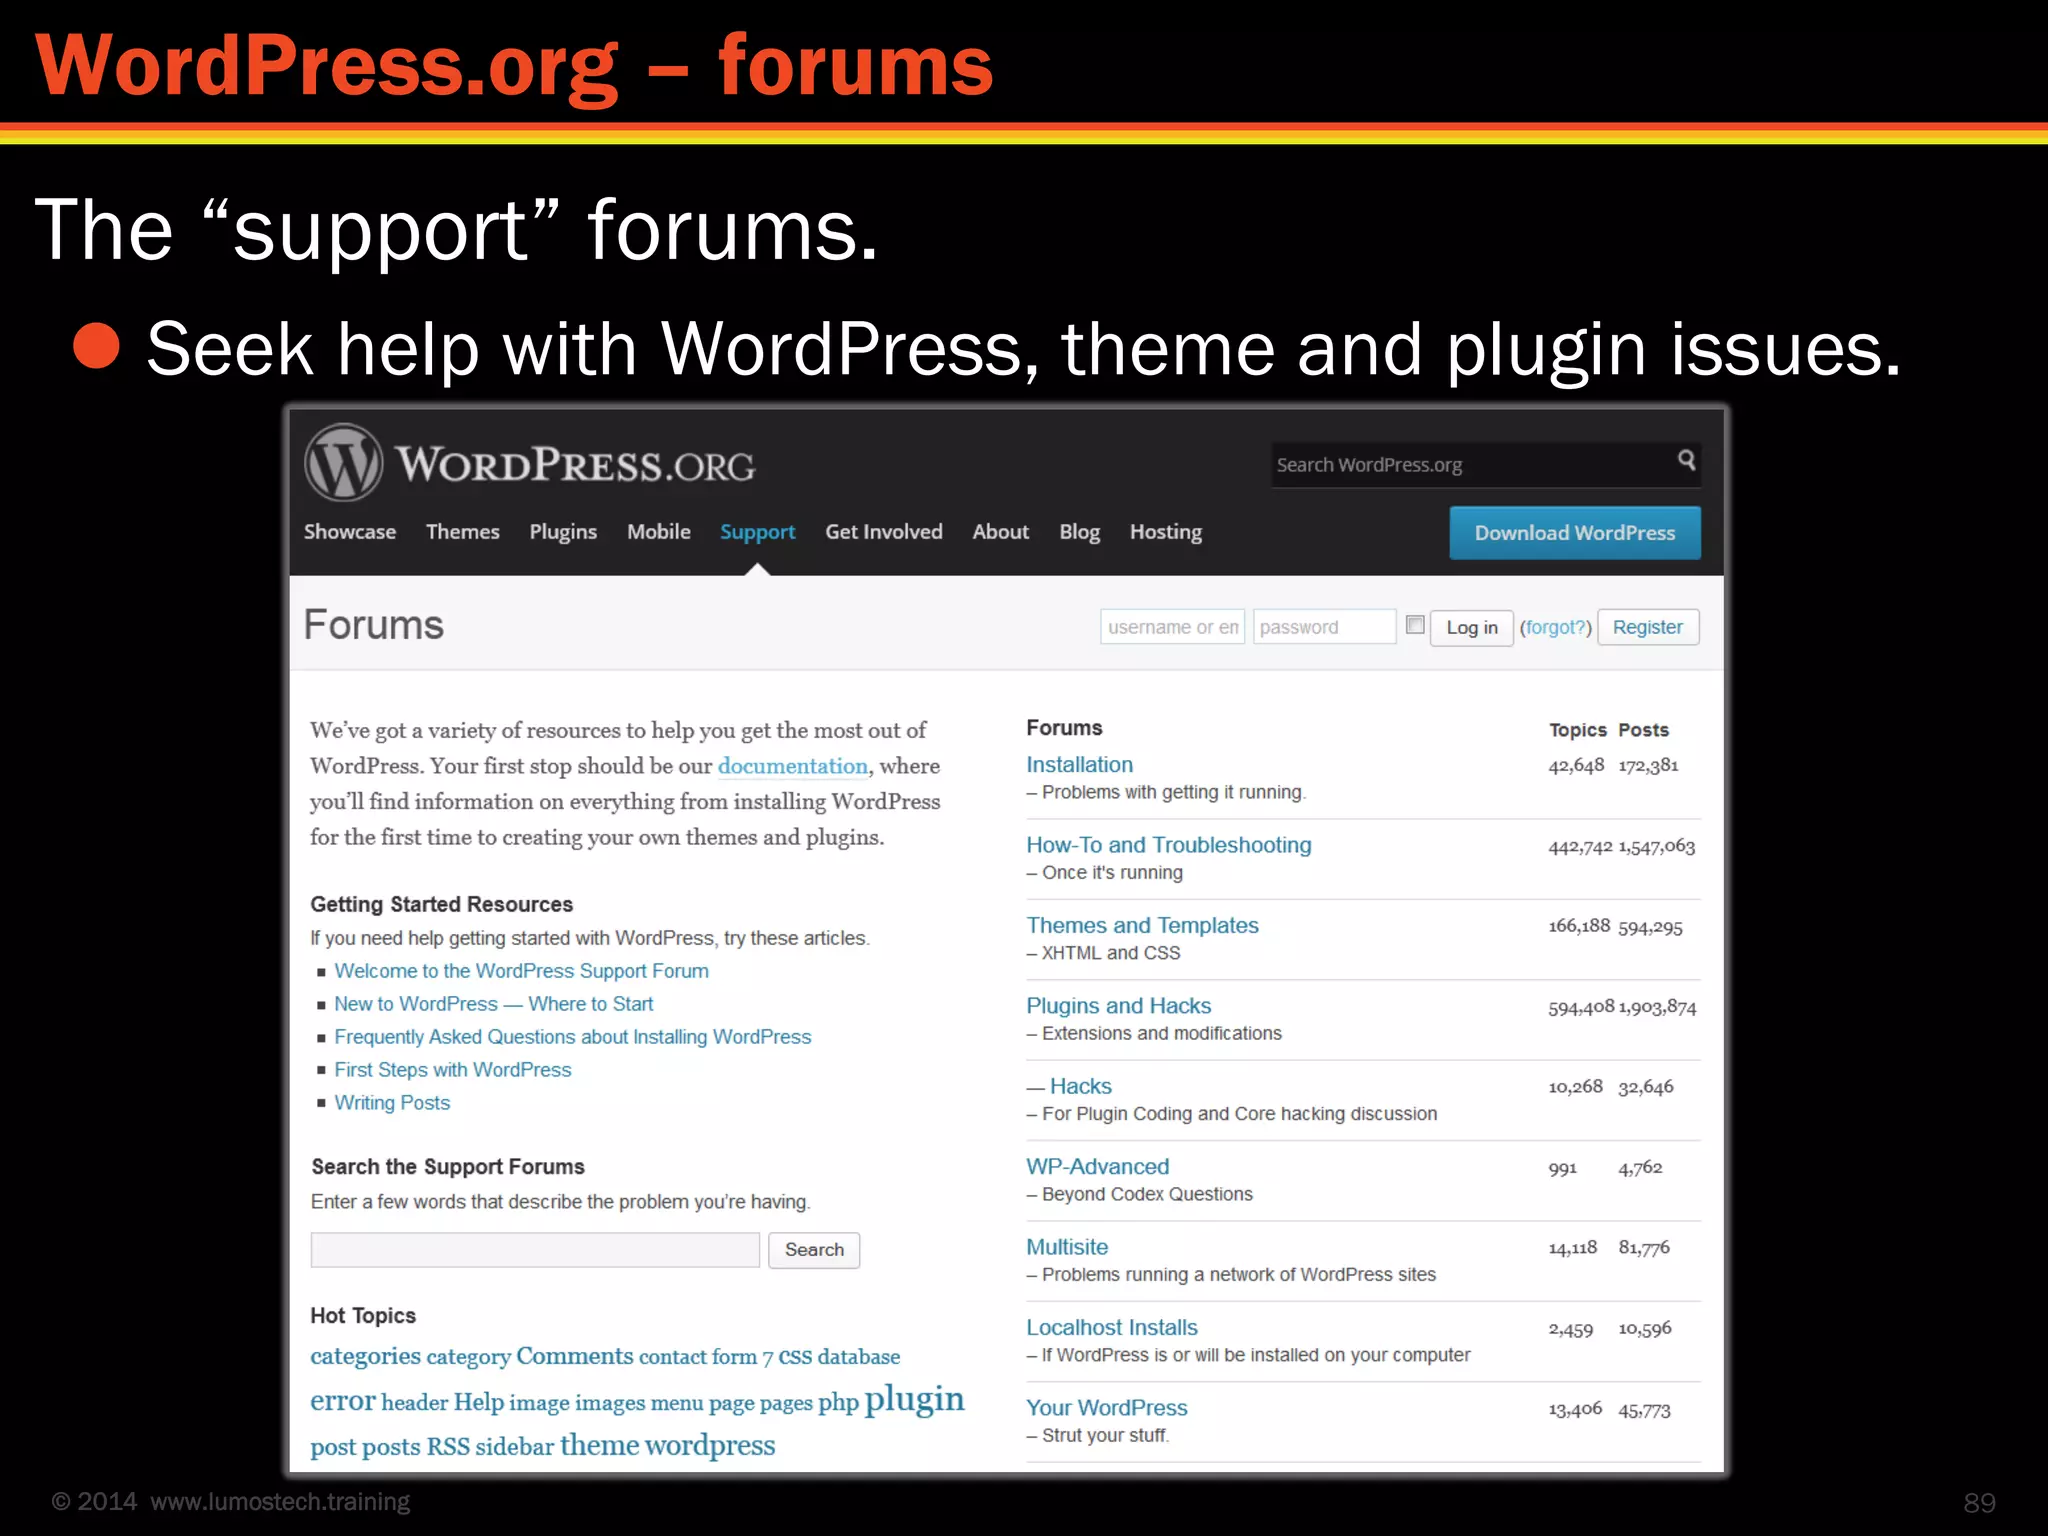This screenshot has width=2048, height=1536.
Task: Focus the password input field
Action: [1324, 627]
